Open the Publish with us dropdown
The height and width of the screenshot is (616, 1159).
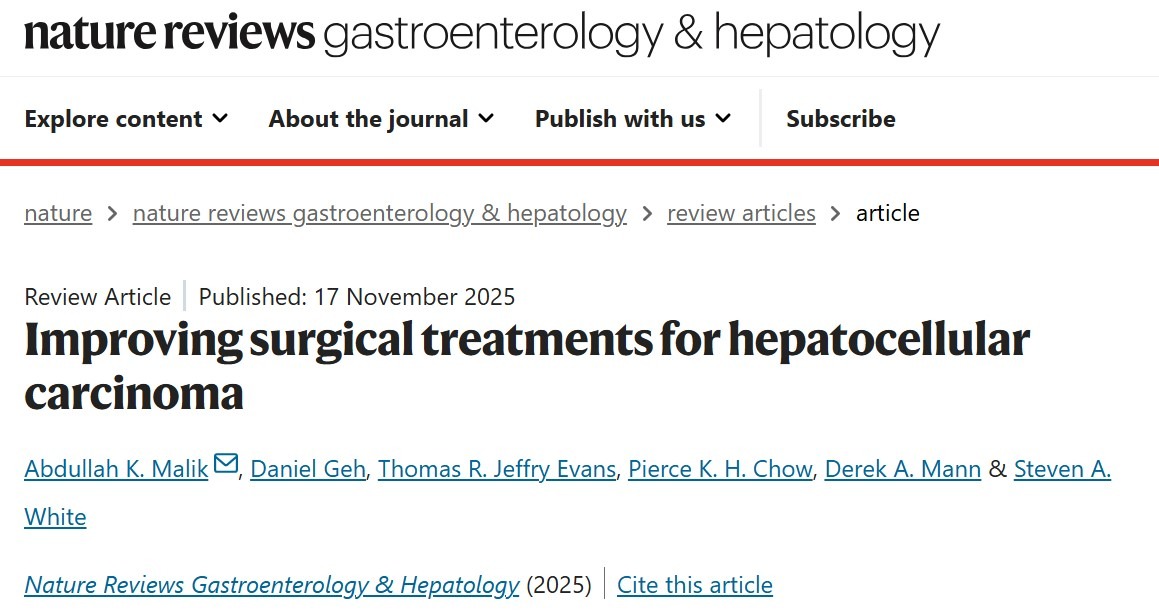[x=620, y=118]
